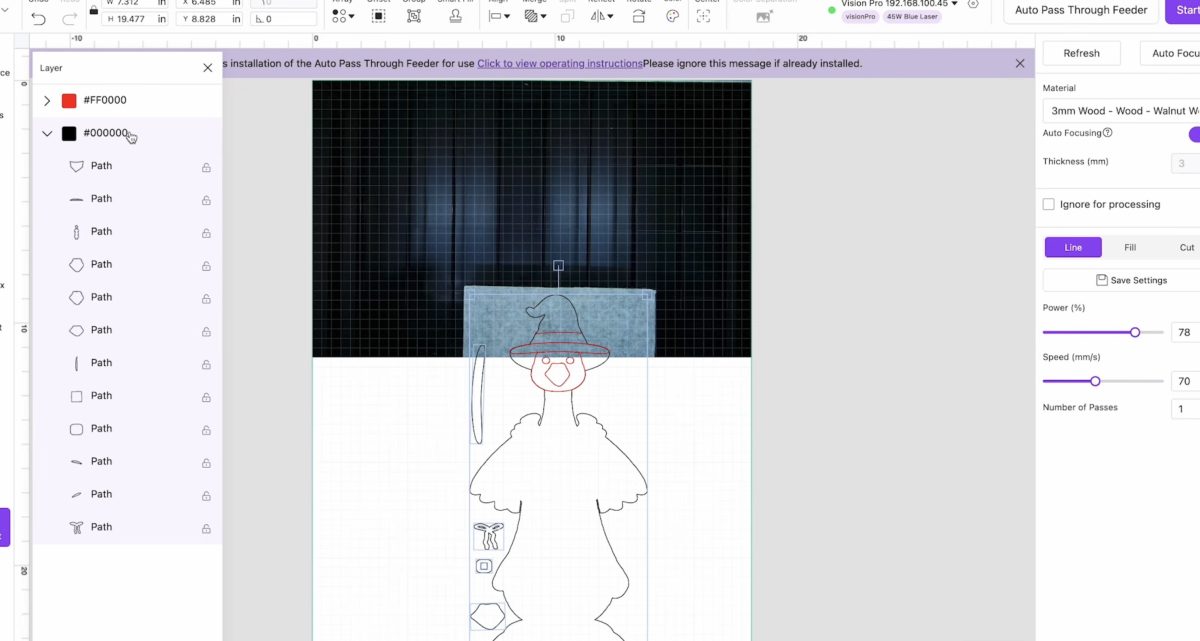Select the red #FF0000 color swatch
The height and width of the screenshot is (641, 1200).
69,101
